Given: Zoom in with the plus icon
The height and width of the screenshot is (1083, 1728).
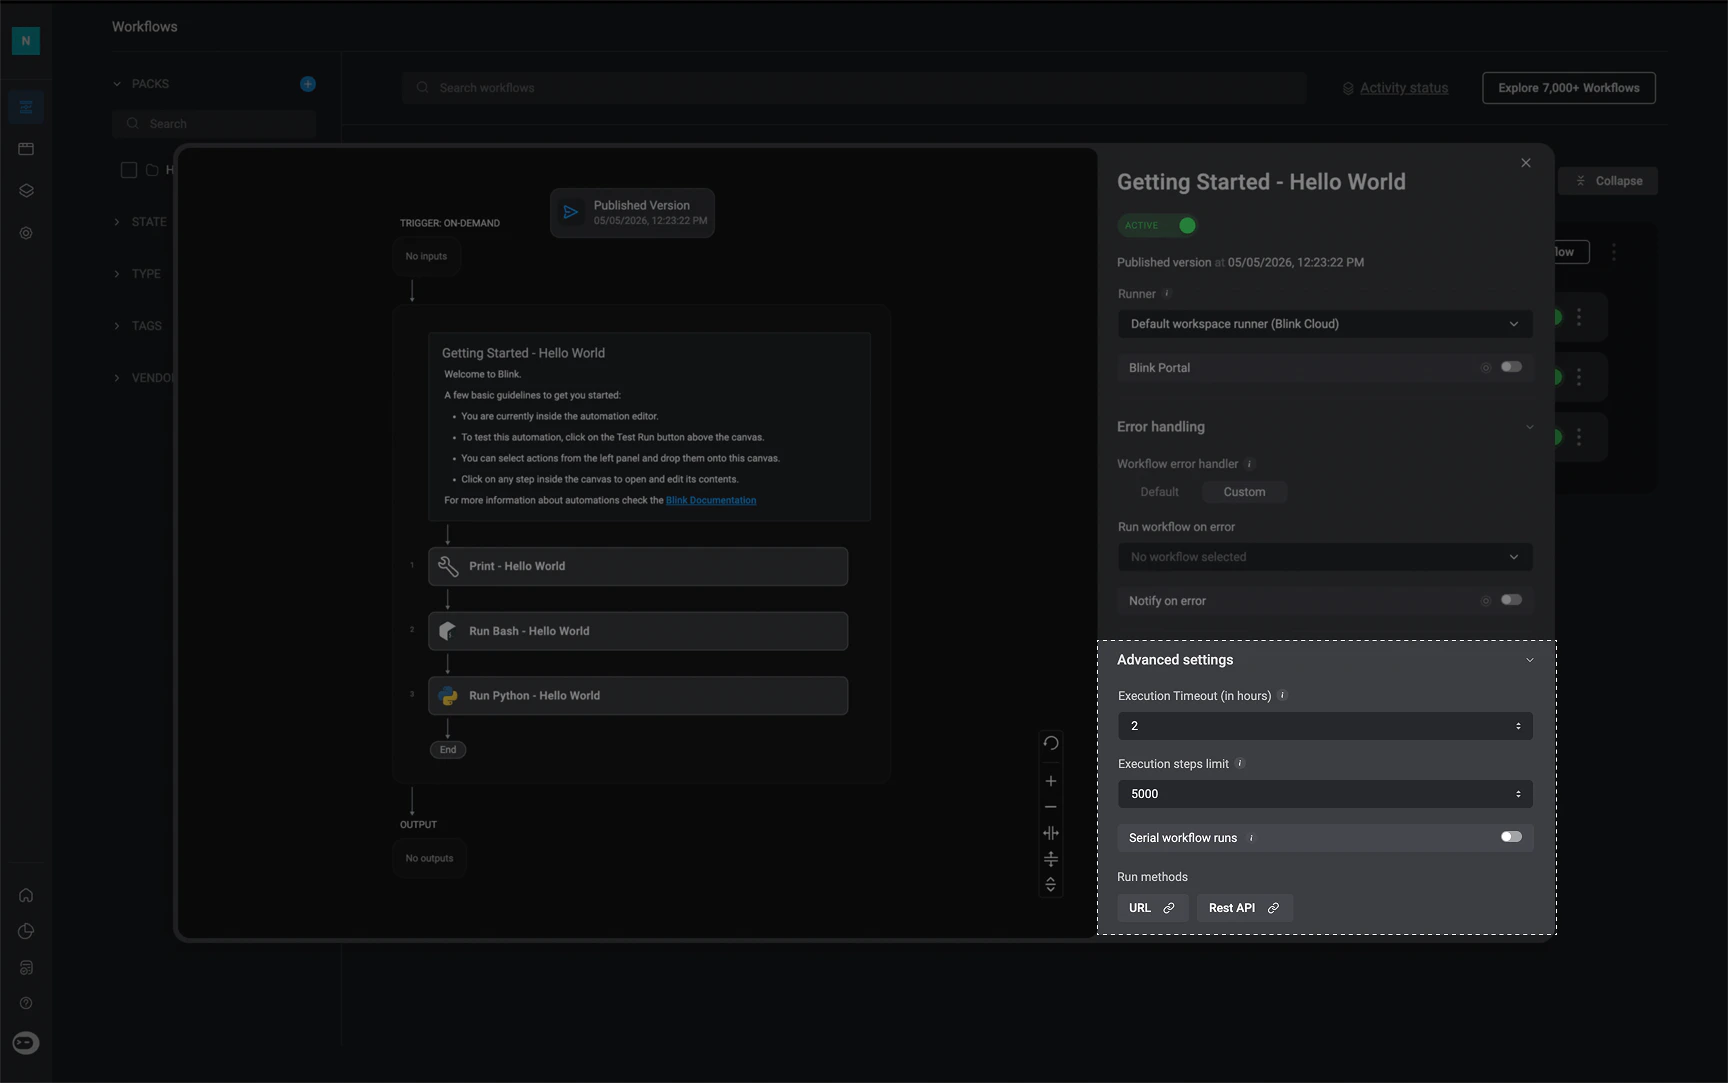Looking at the screenshot, I should [1050, 781].
